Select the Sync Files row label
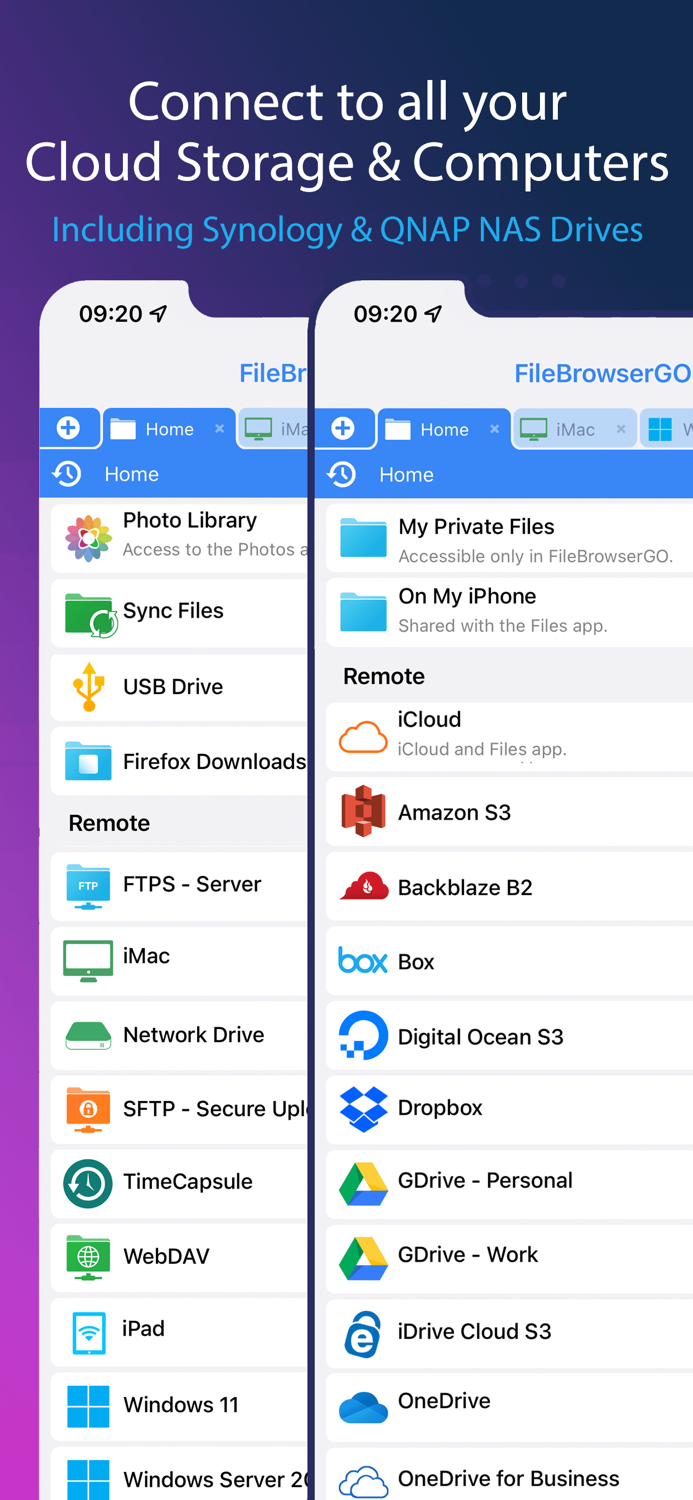 tap(173, 611)
